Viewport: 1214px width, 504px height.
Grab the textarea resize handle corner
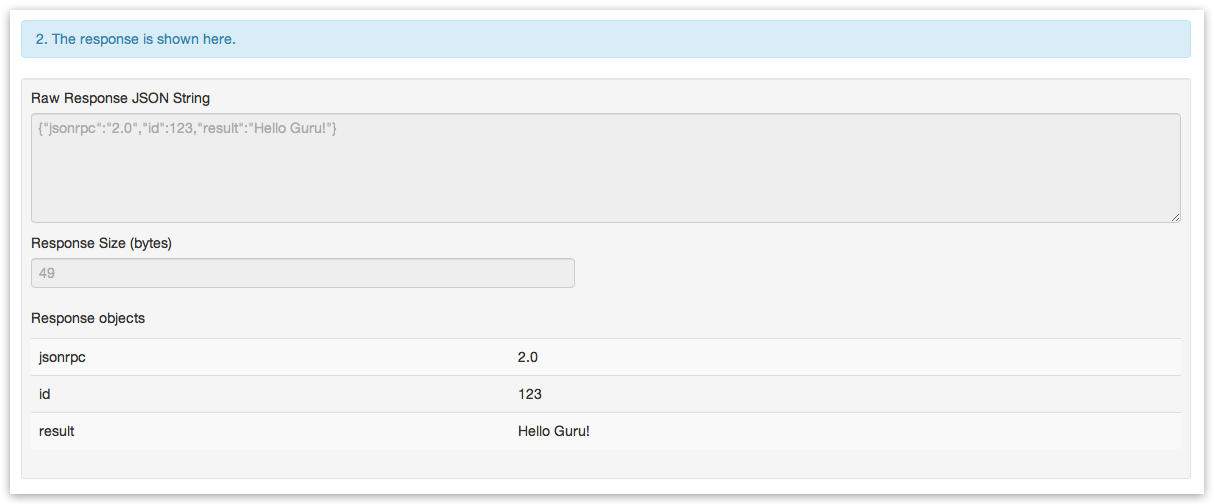coord(1175,217)
